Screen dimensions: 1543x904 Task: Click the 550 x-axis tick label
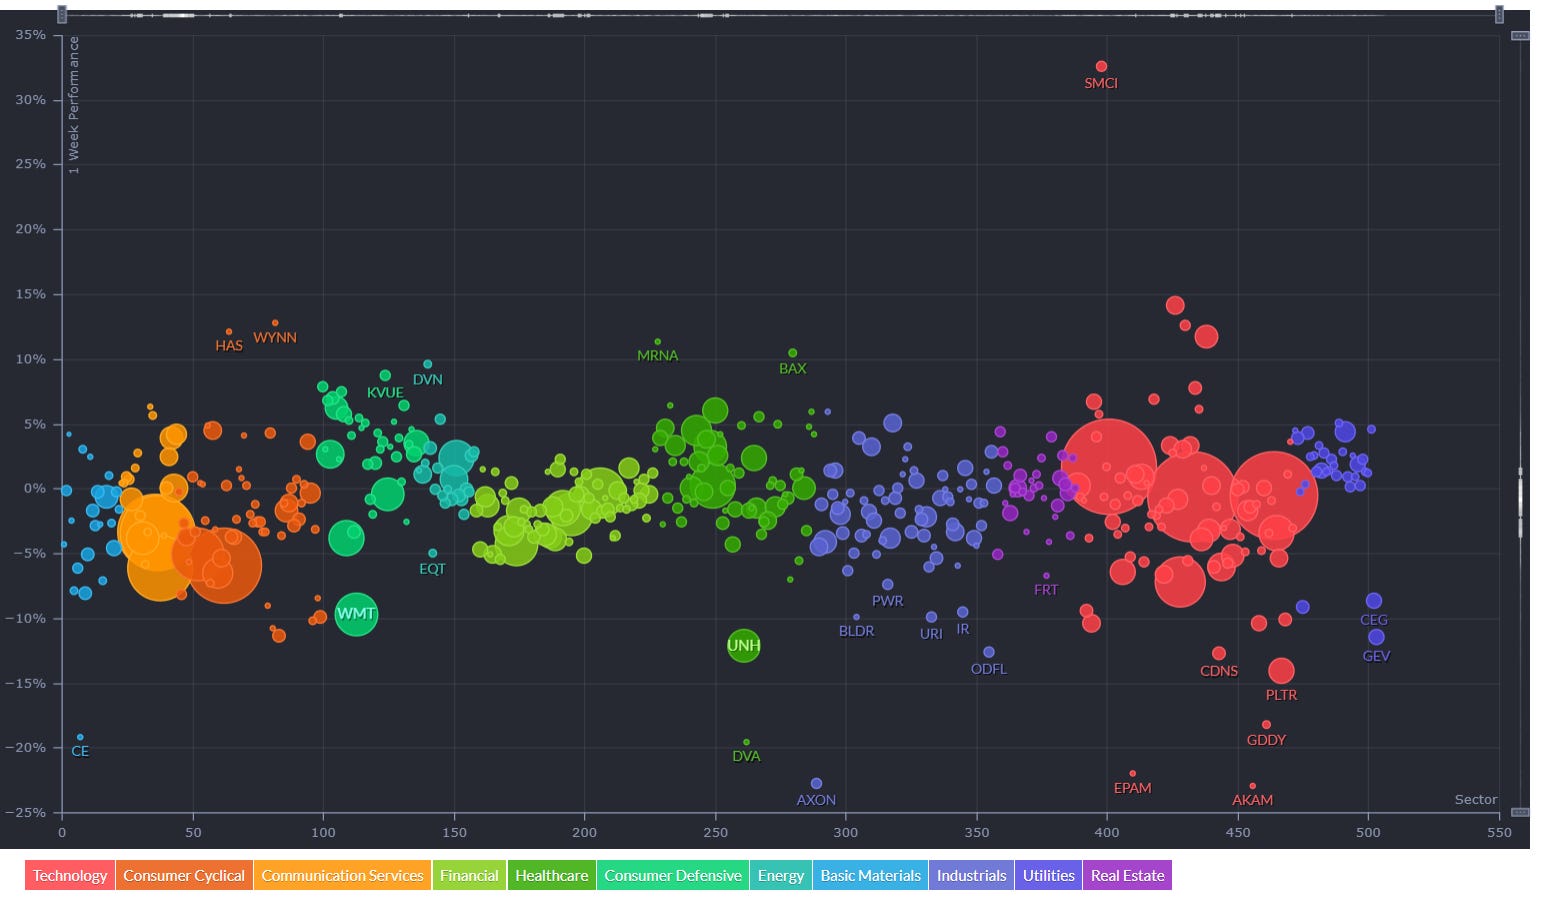pyautogui.click(x=1499, y=832)
